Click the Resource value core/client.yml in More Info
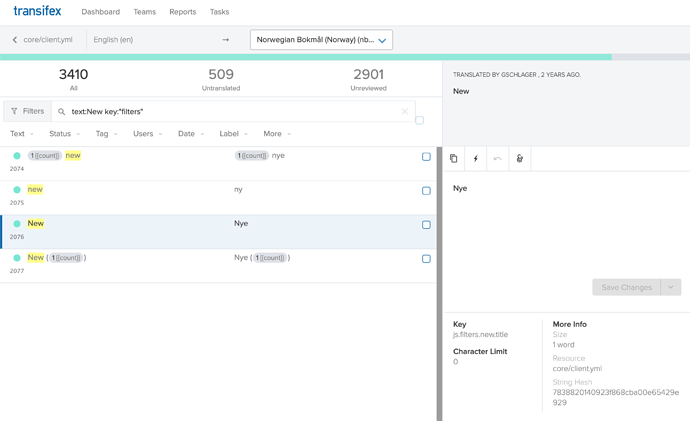Image resolution: width=690 pixels, height=421 pixels. (577, 369)
